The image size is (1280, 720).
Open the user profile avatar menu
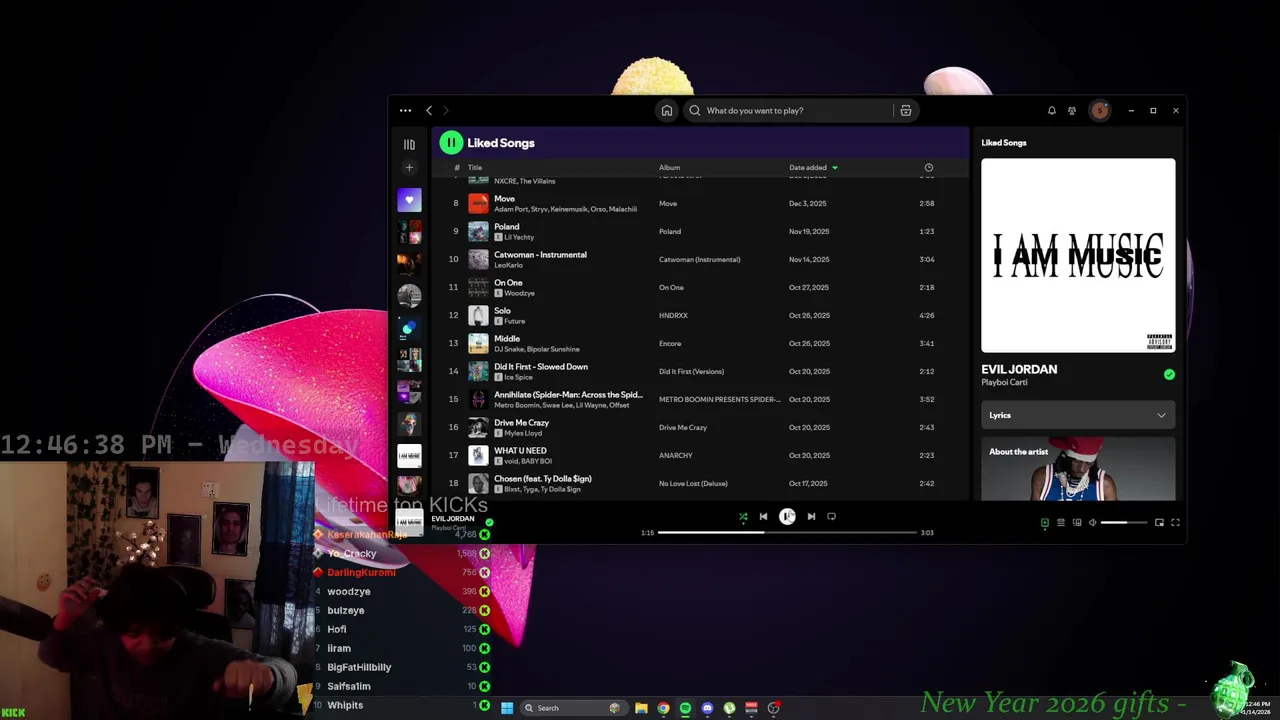pyautogui.click(x=1100, y=111)
